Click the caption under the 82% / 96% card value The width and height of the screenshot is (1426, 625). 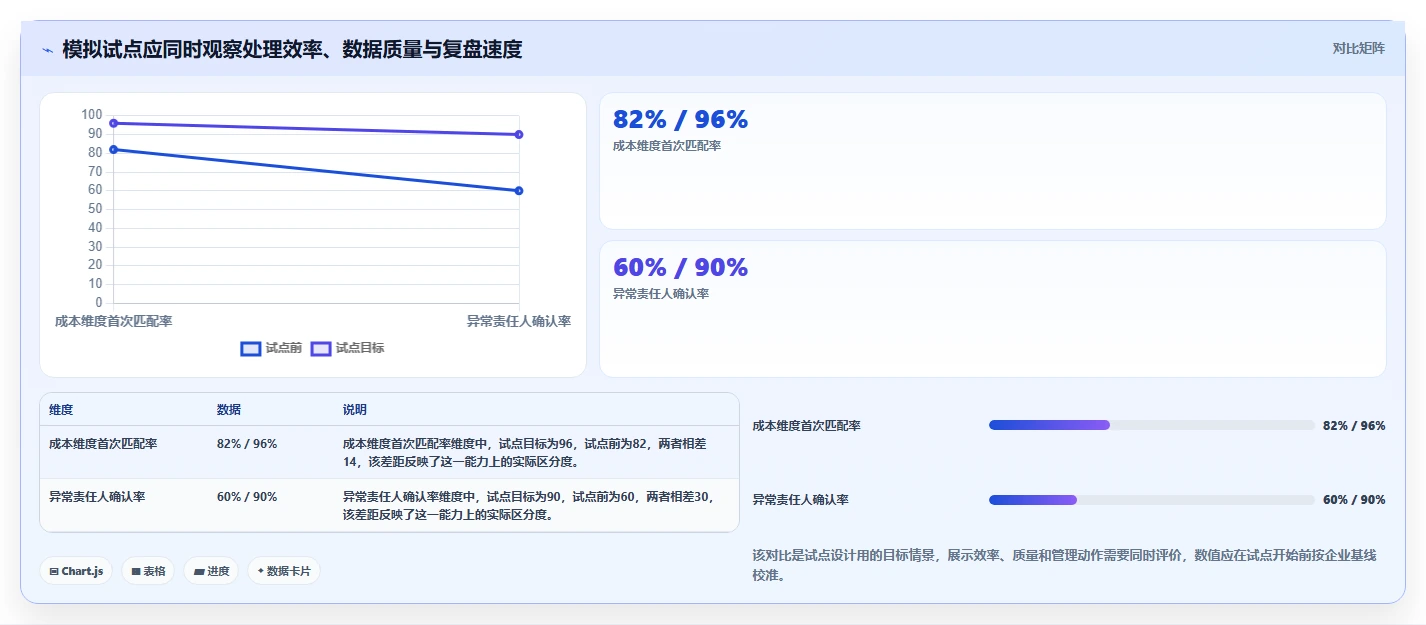pyautogui.click(x=667, y=146)
